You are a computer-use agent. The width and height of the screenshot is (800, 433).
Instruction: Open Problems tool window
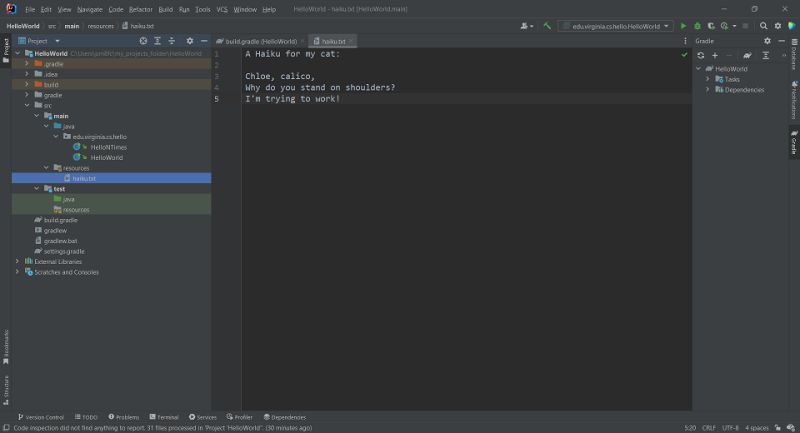point(123,417)
